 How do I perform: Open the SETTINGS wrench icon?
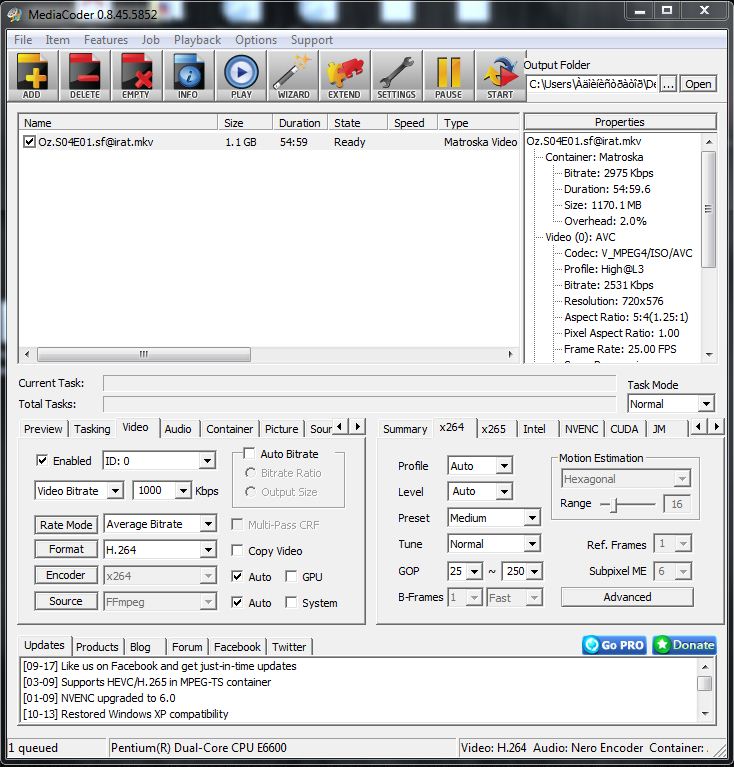(397, 76)
